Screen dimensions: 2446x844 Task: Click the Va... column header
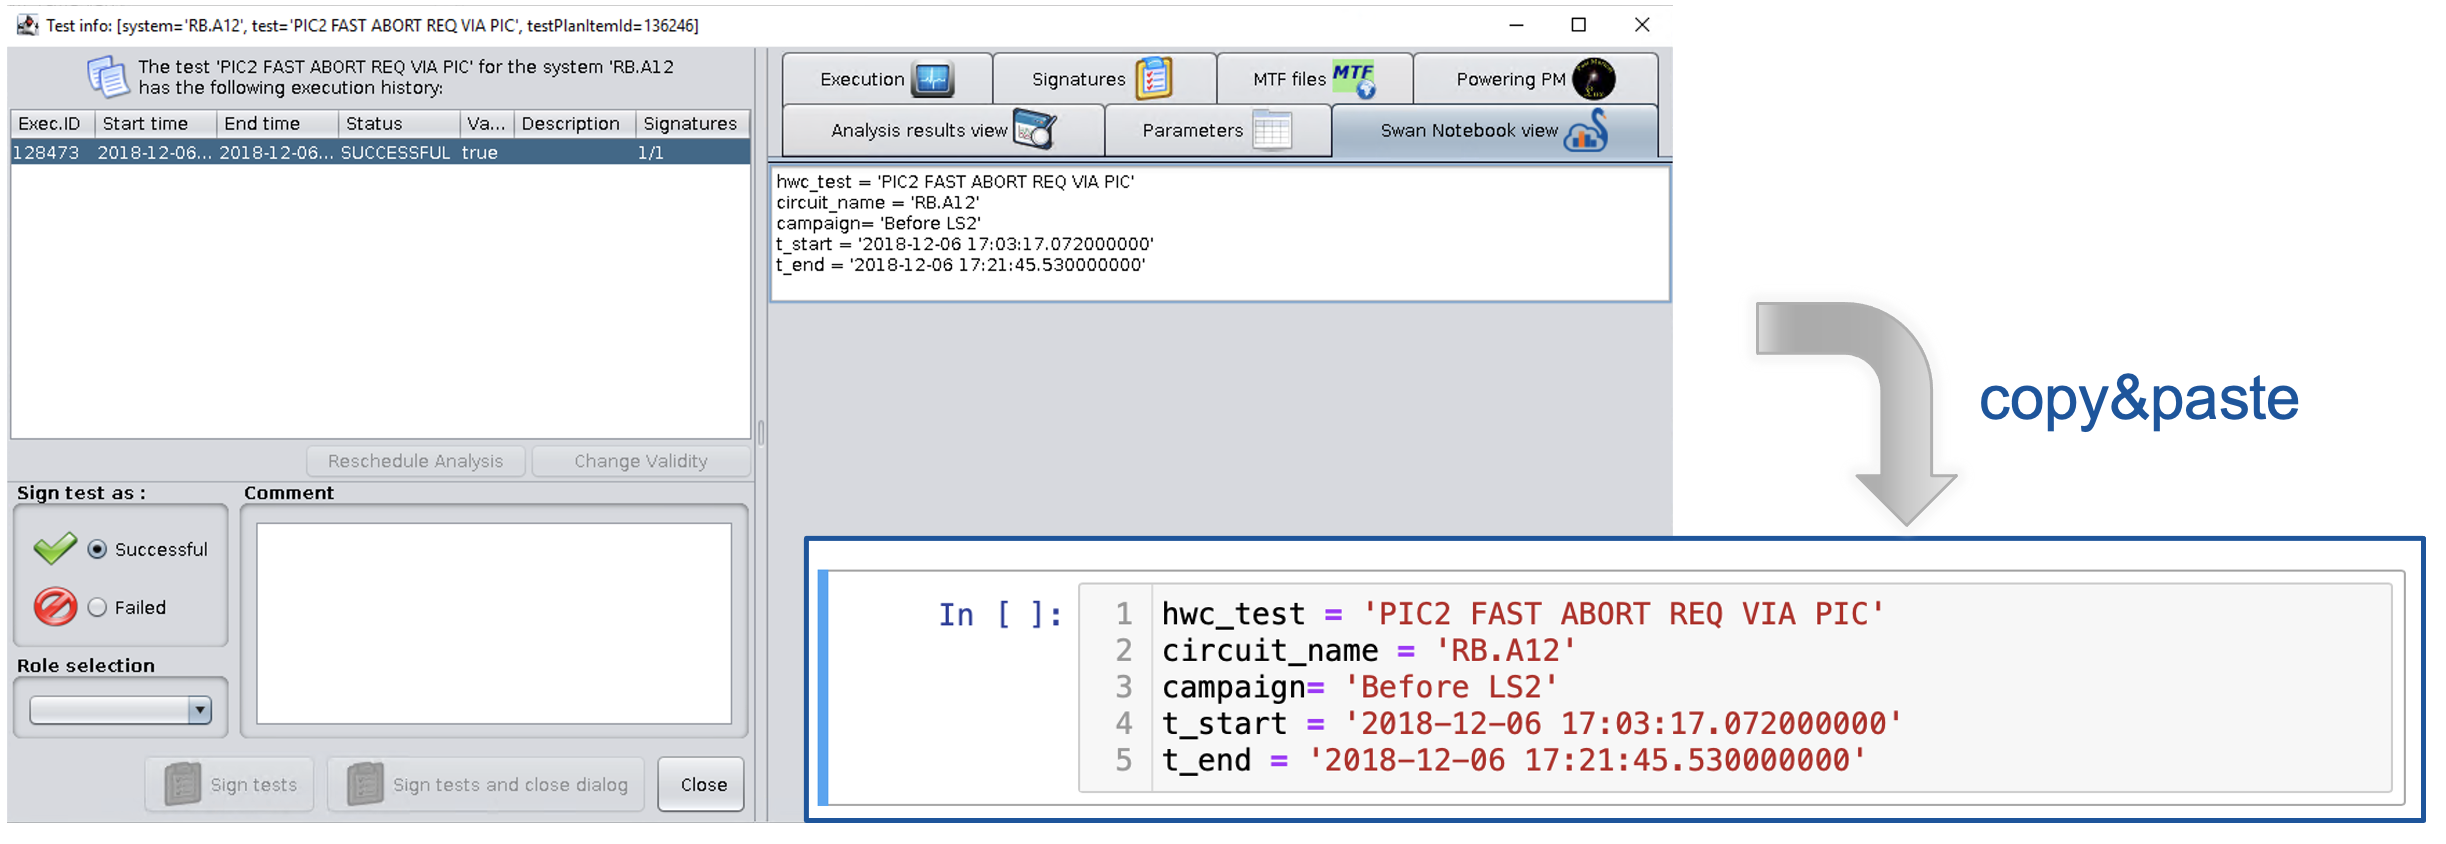pos(487,124)
